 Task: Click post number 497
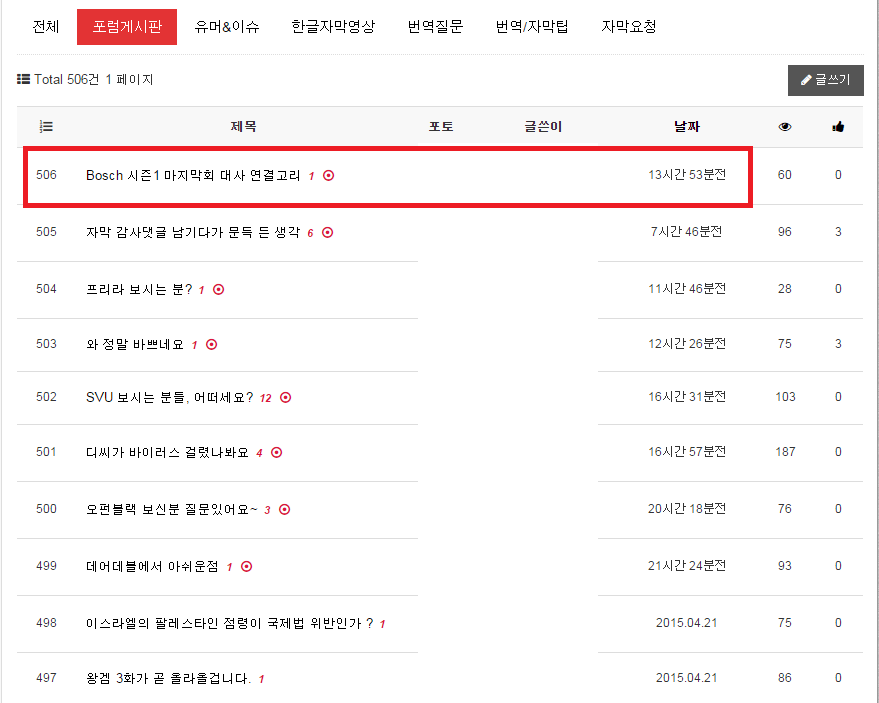point(47,678)
